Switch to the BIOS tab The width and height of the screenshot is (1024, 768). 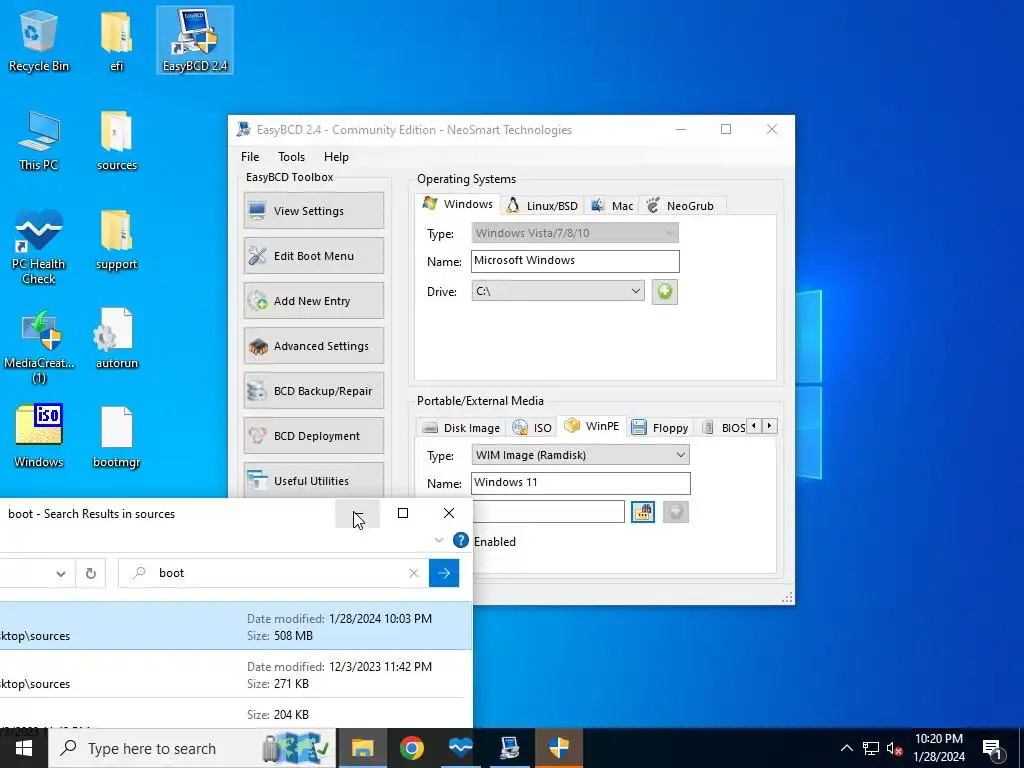tap(724, 428)
